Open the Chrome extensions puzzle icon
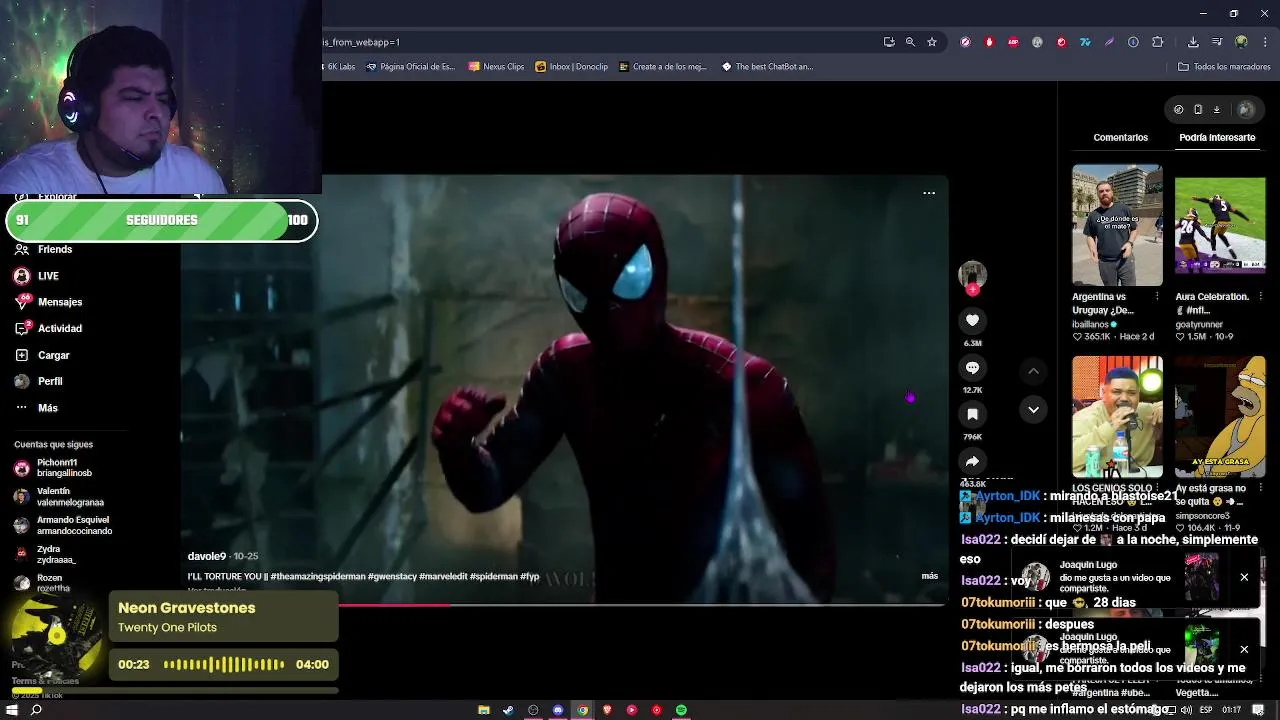This screenshot has height=720, width=1280. click(1158, 42)
